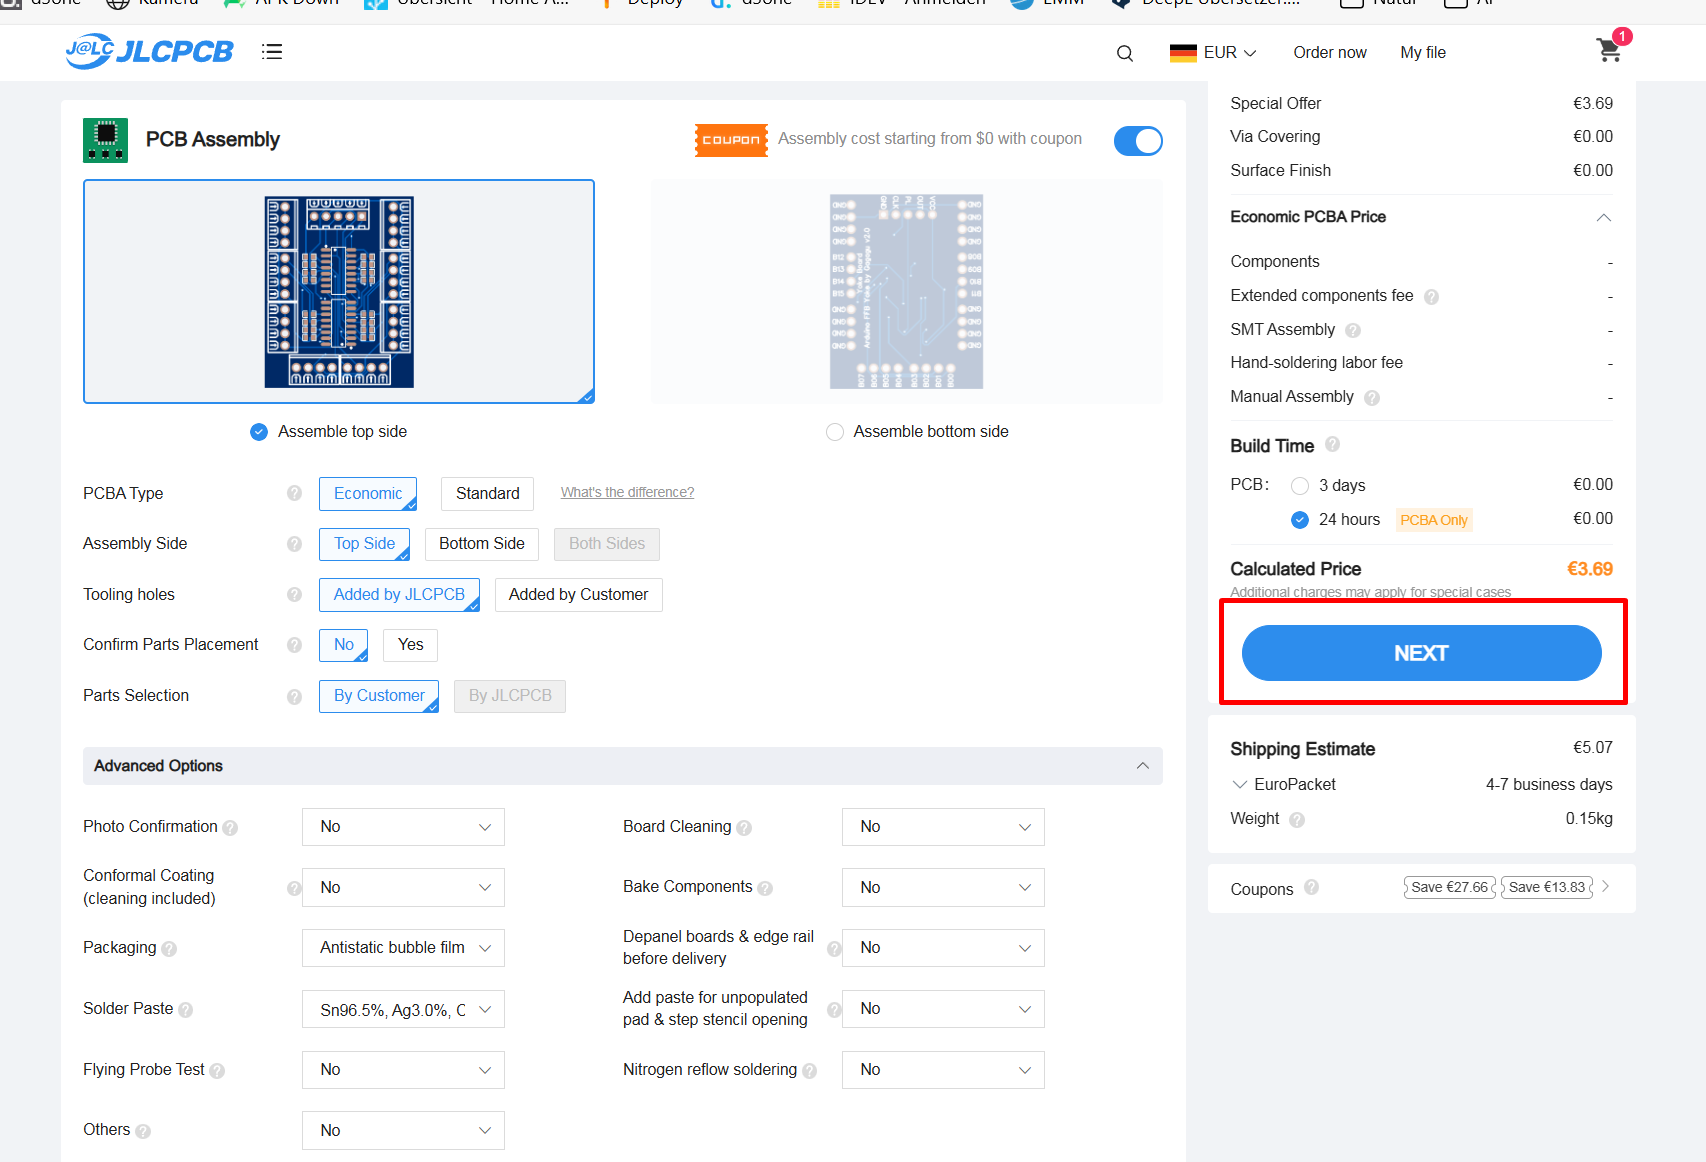Screen dimensions: 1706x1162
Task: Click the JLCPCB logo
Action: point(149,51)
